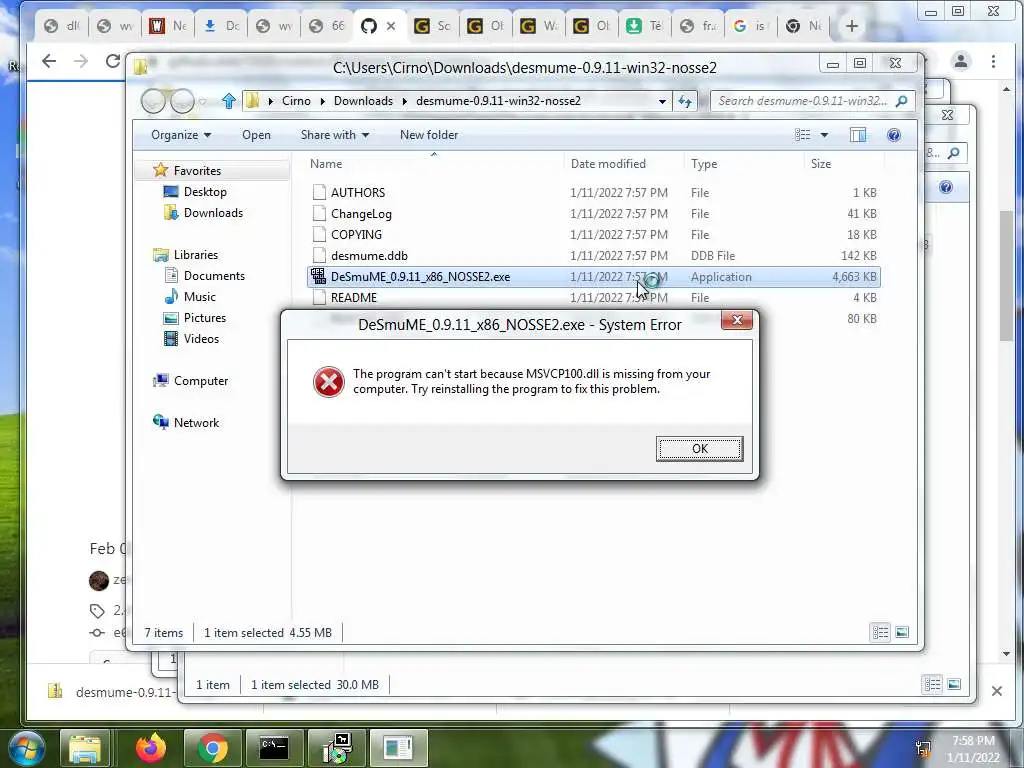Open Chrome three-dot menu
Viewport: 1024px width, 768px height.
[x=993, y=61]
